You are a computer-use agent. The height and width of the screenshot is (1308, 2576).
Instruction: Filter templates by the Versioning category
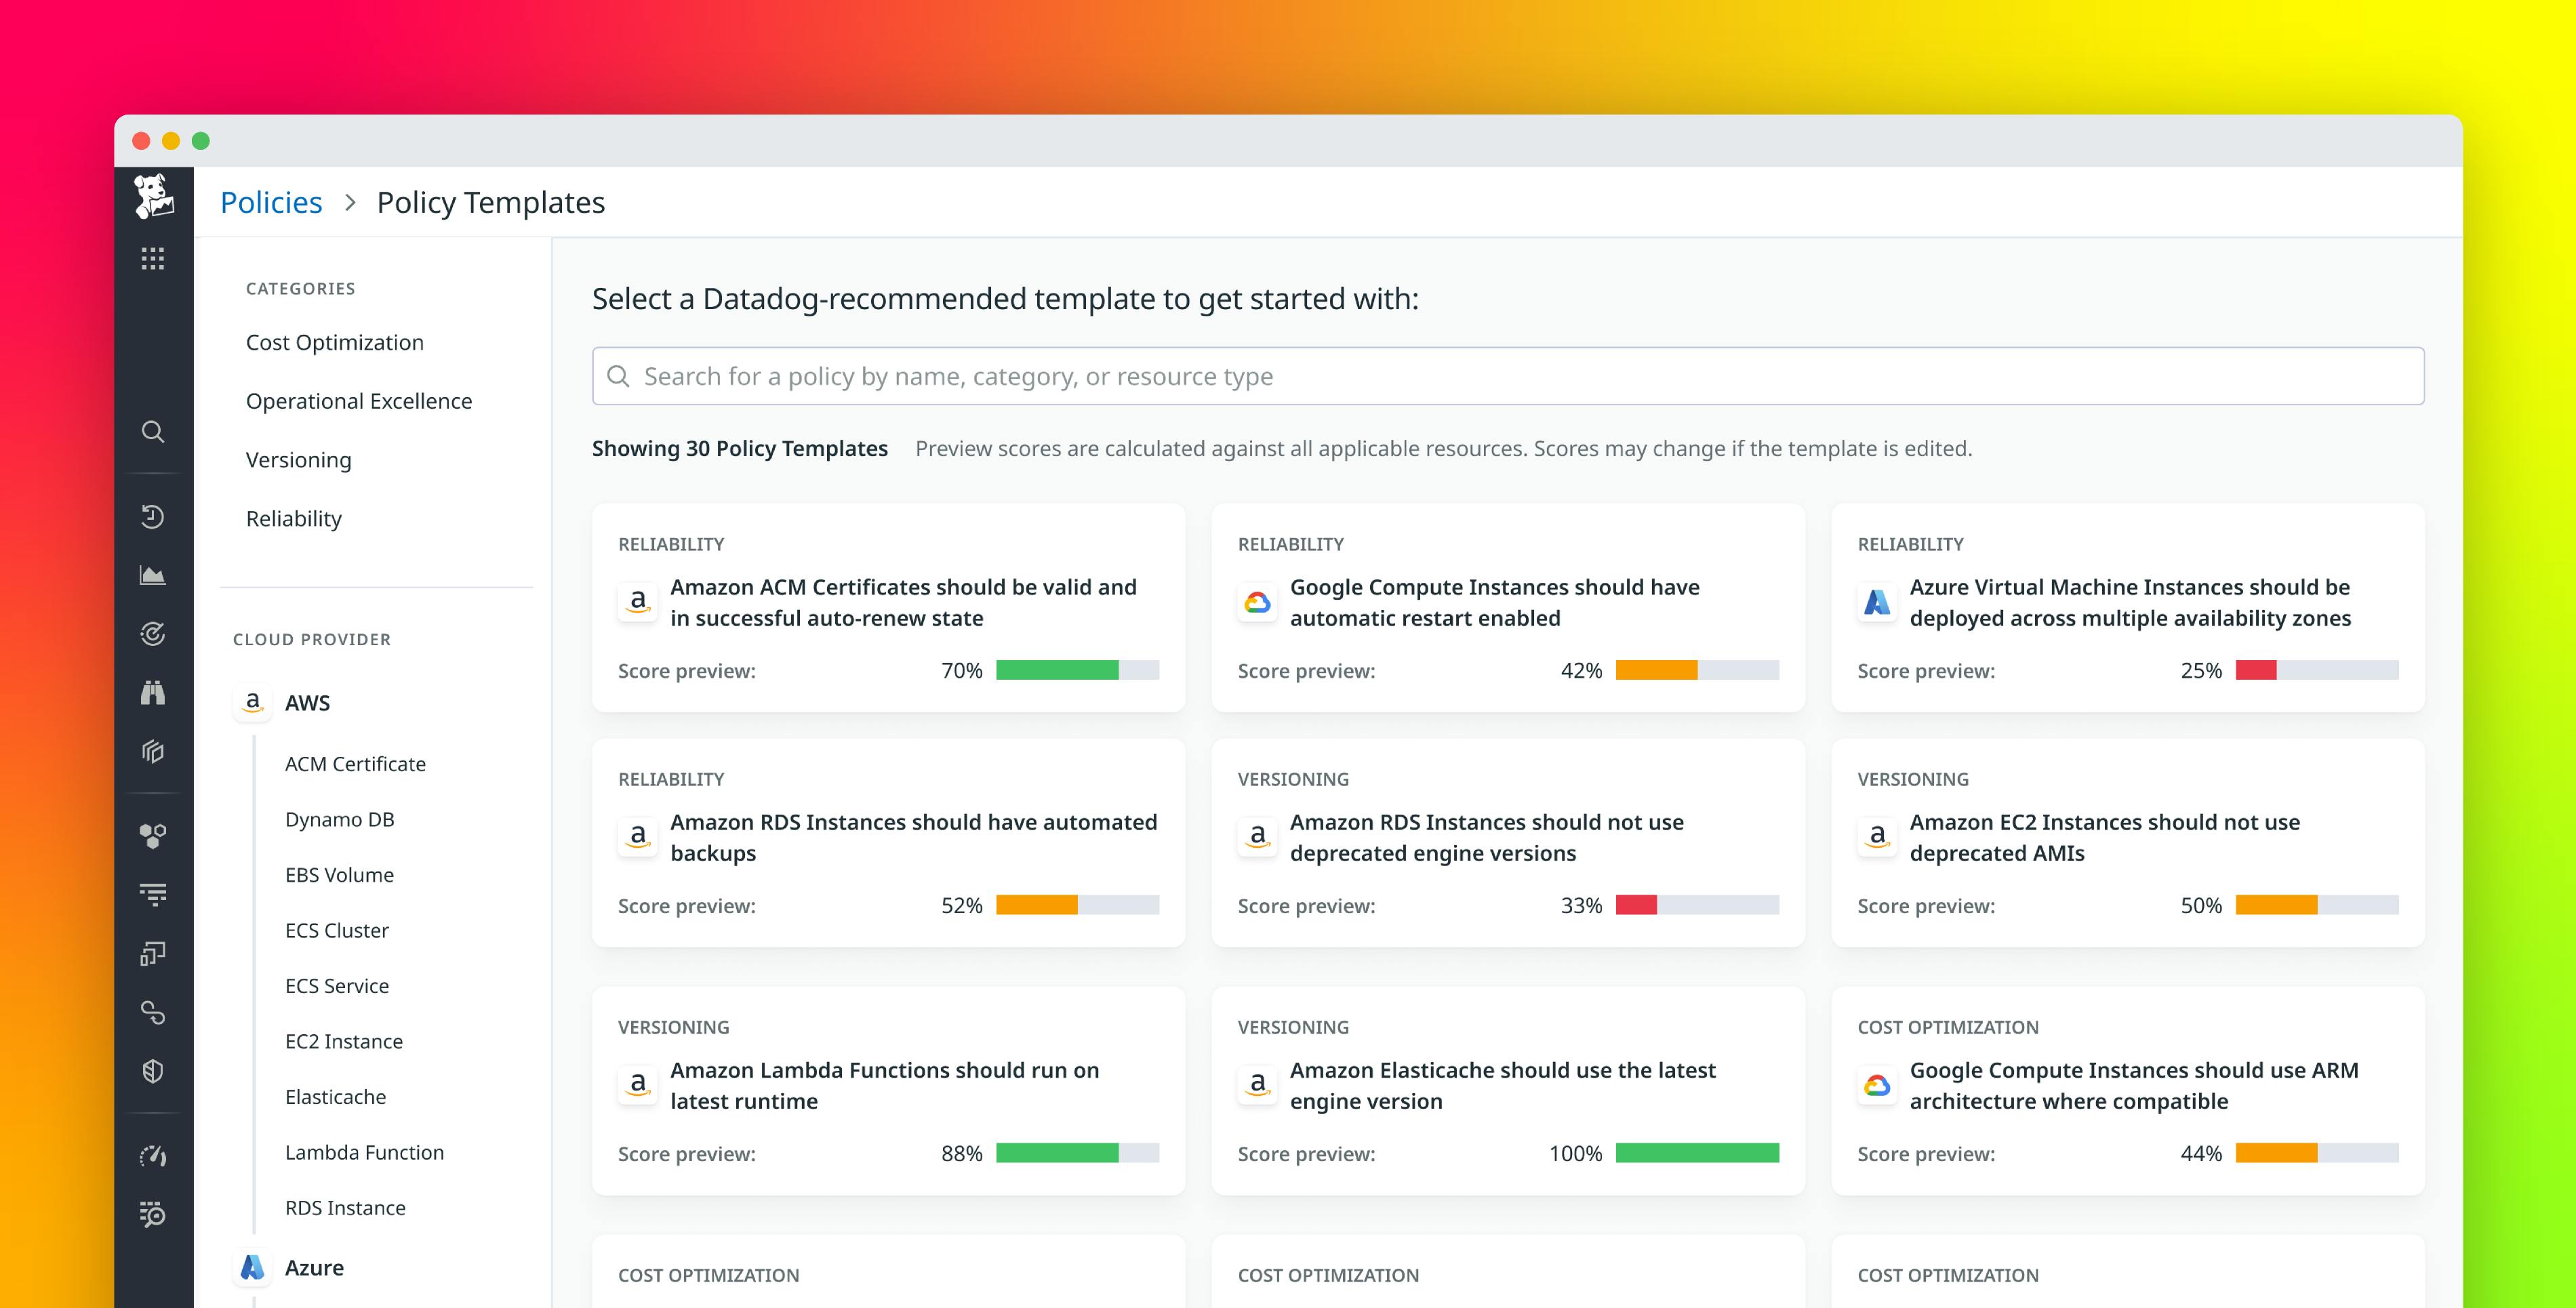[297, 459]
